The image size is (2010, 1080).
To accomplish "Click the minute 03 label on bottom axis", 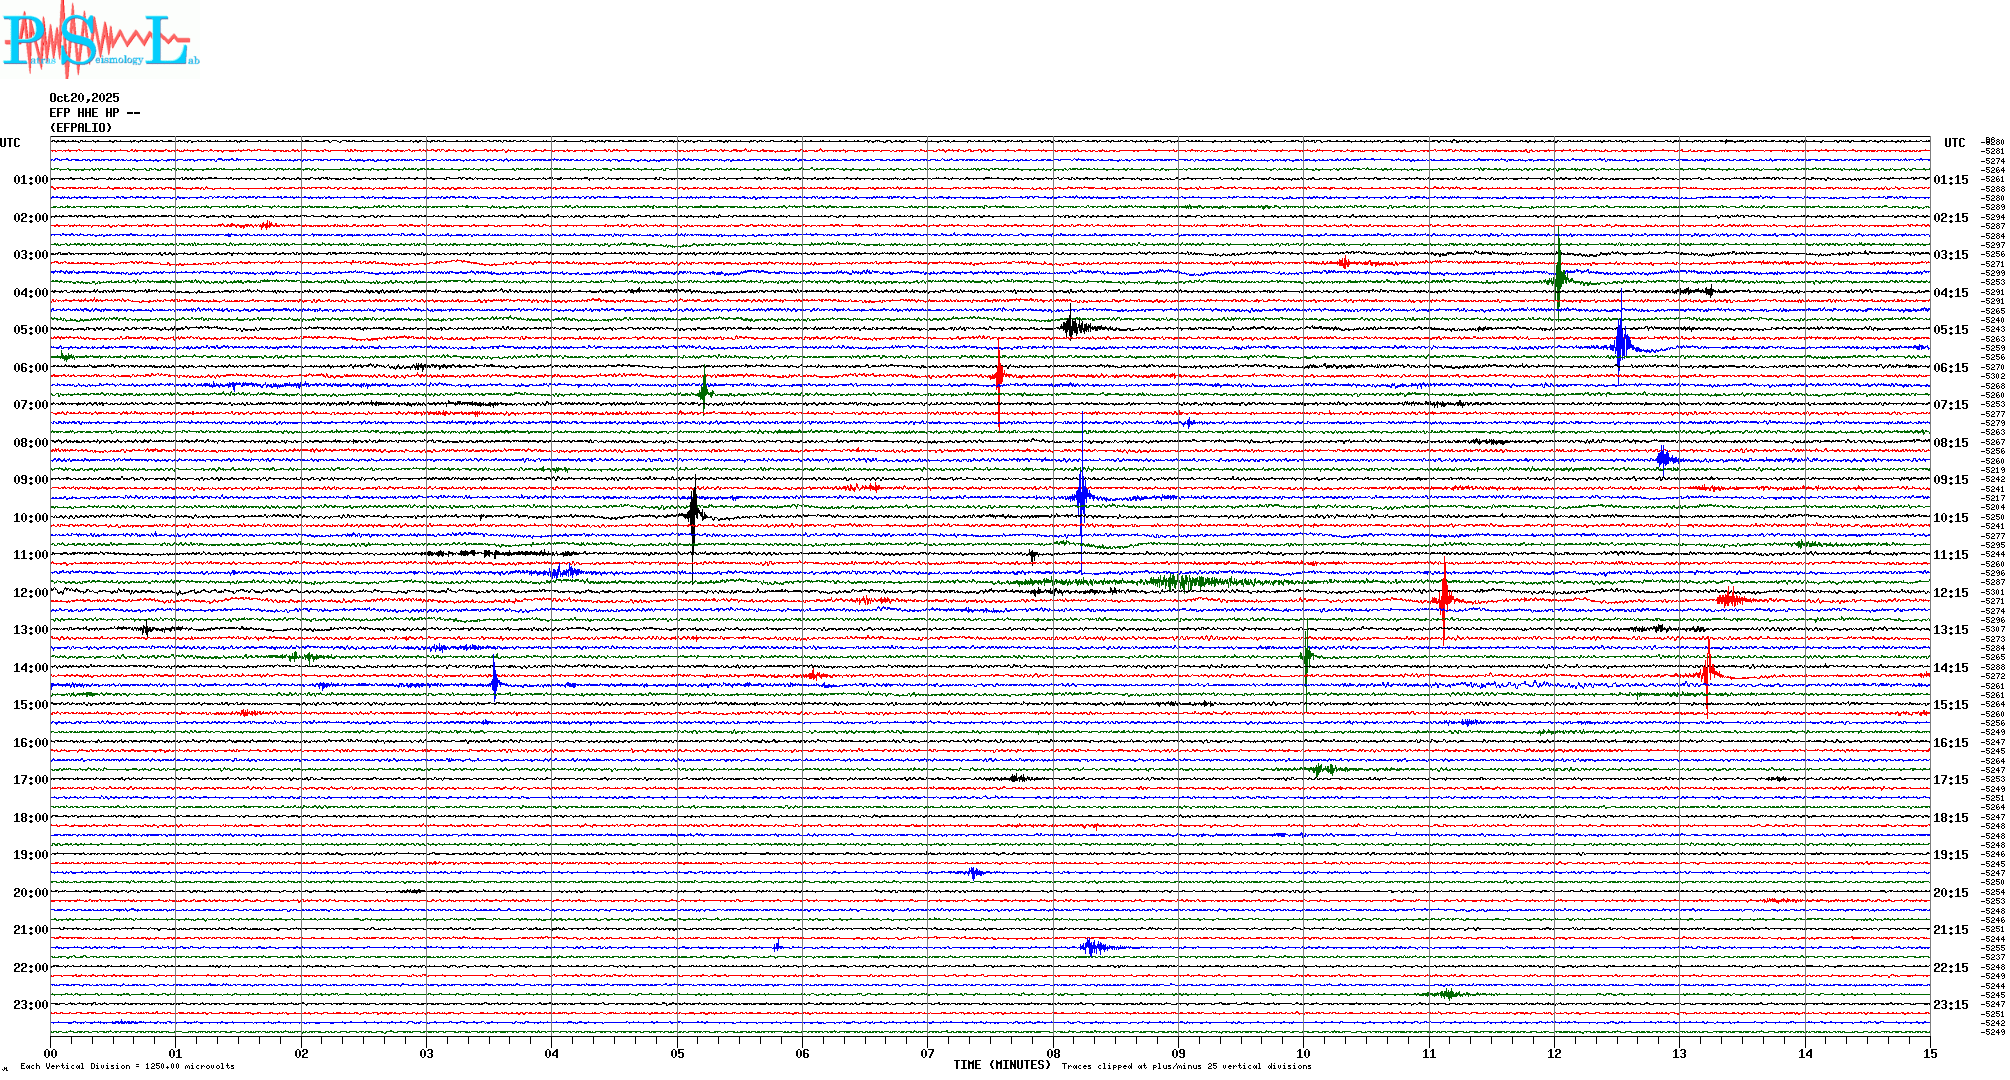I will pyautogui.click(x=427, y=1053).
